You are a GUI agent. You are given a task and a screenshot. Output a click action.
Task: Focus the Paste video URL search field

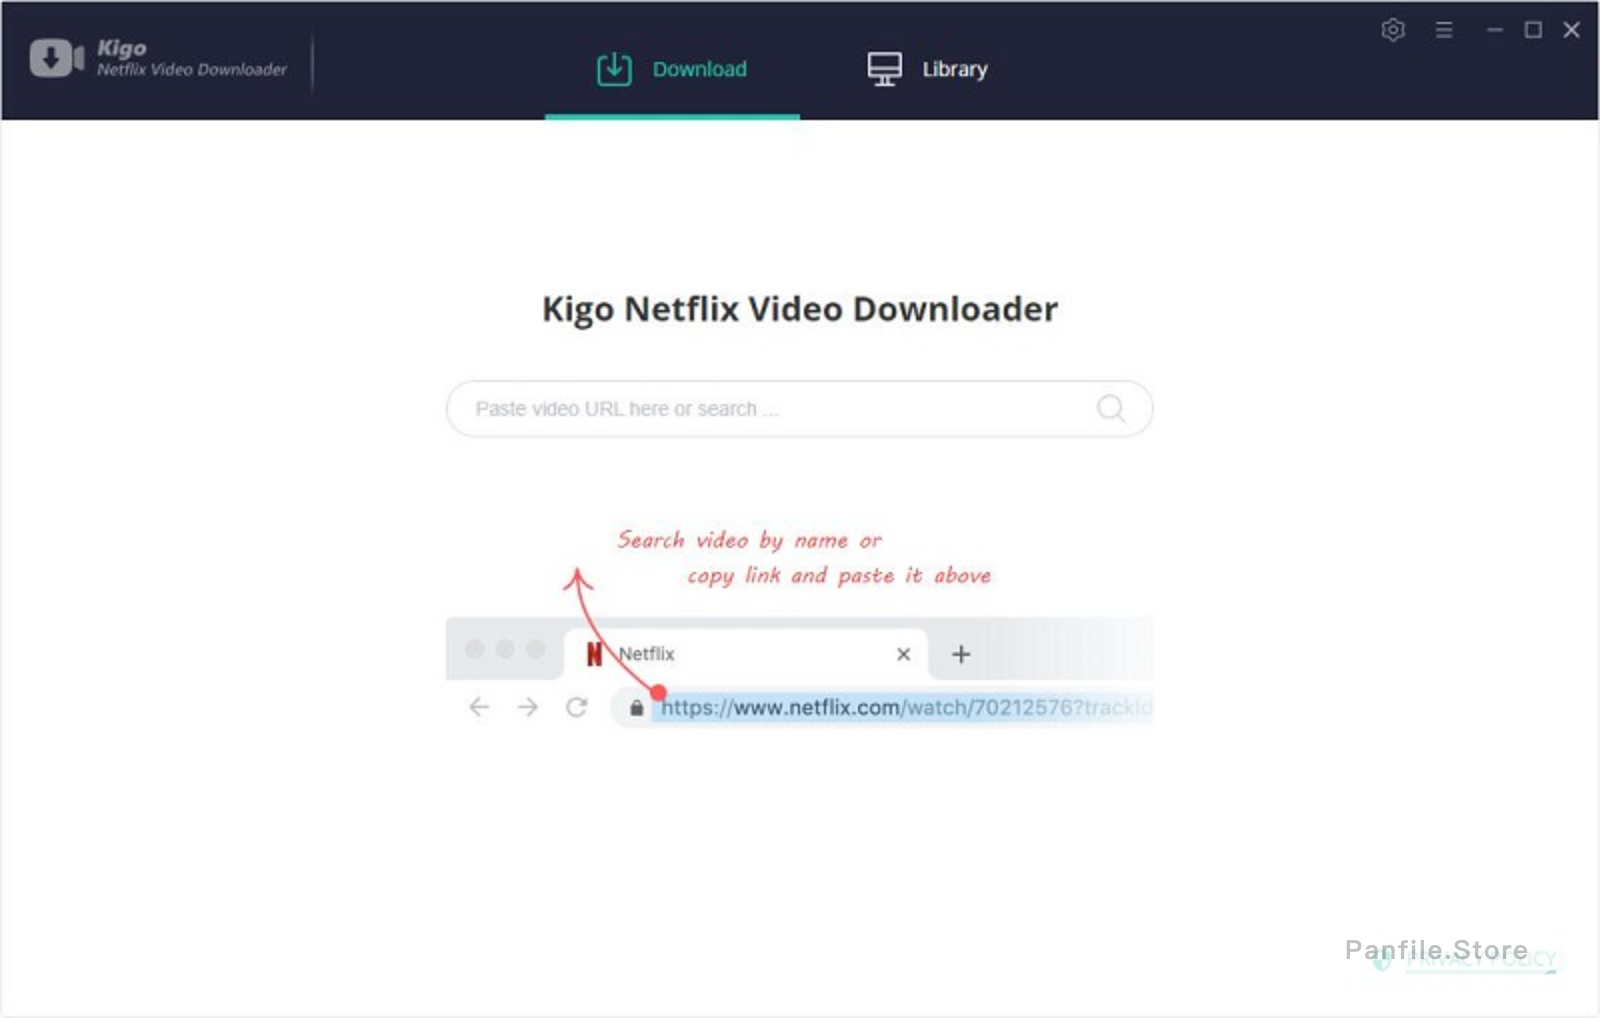(799, 409)
